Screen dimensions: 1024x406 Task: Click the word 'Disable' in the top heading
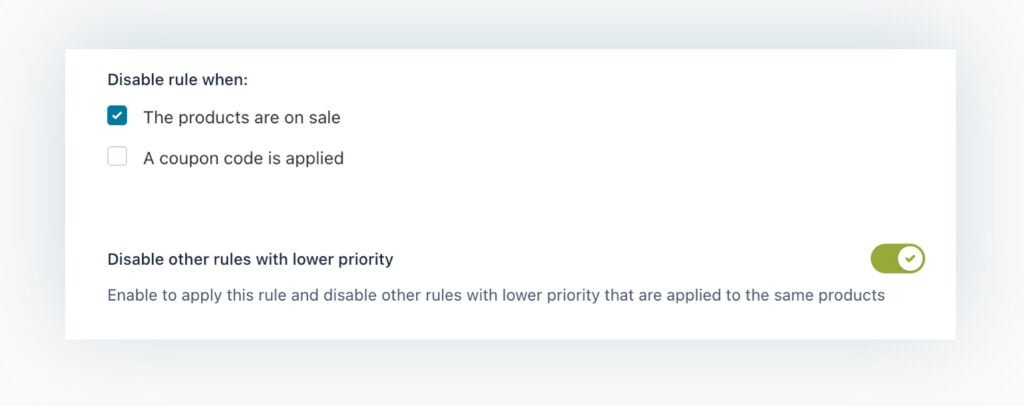[135, 79]
